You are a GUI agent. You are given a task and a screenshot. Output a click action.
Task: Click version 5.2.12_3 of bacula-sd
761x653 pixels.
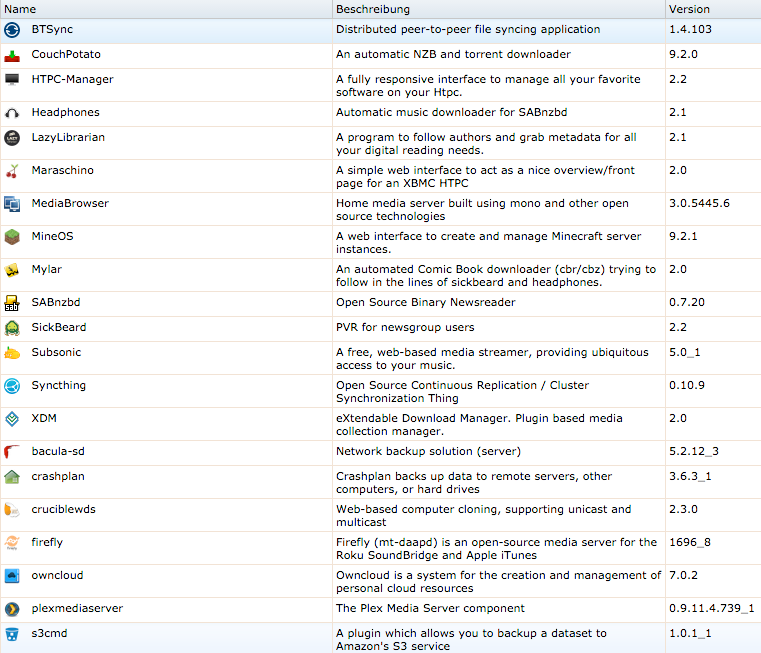pyautogui.click(x=694, y=452)
